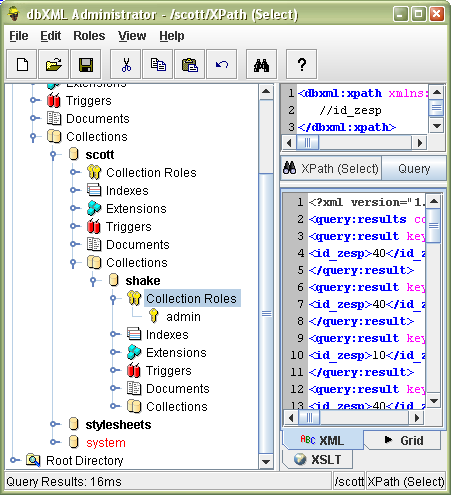Click the scott collection cylinder icon

[74, 154]
